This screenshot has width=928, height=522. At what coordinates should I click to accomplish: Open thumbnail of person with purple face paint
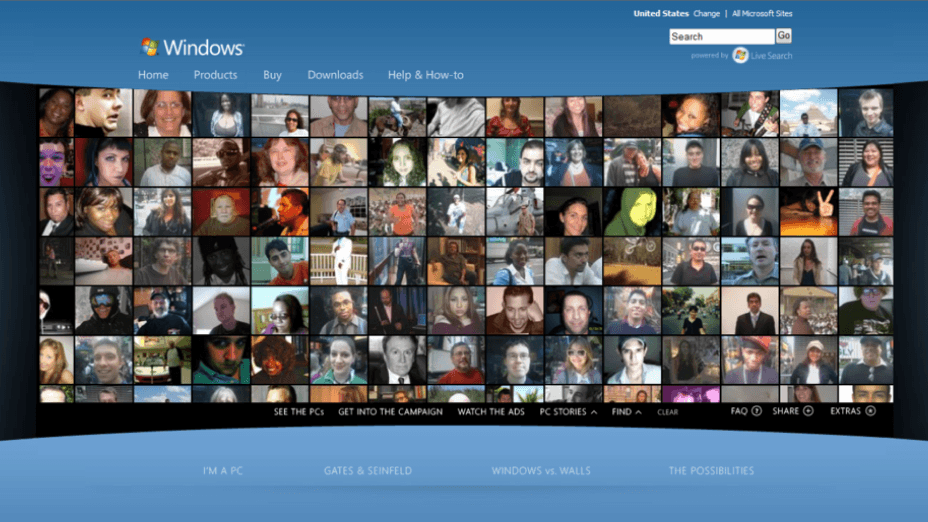56,163
